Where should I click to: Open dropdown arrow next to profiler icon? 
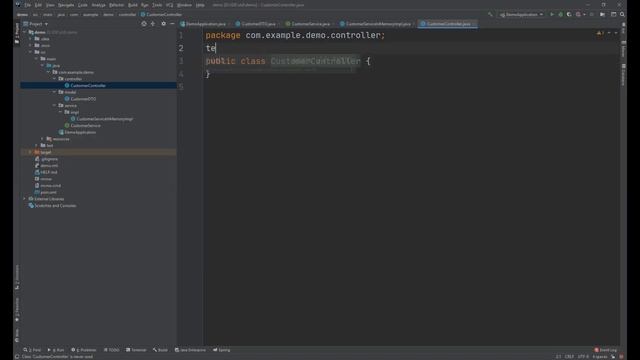tap(584, 14)
